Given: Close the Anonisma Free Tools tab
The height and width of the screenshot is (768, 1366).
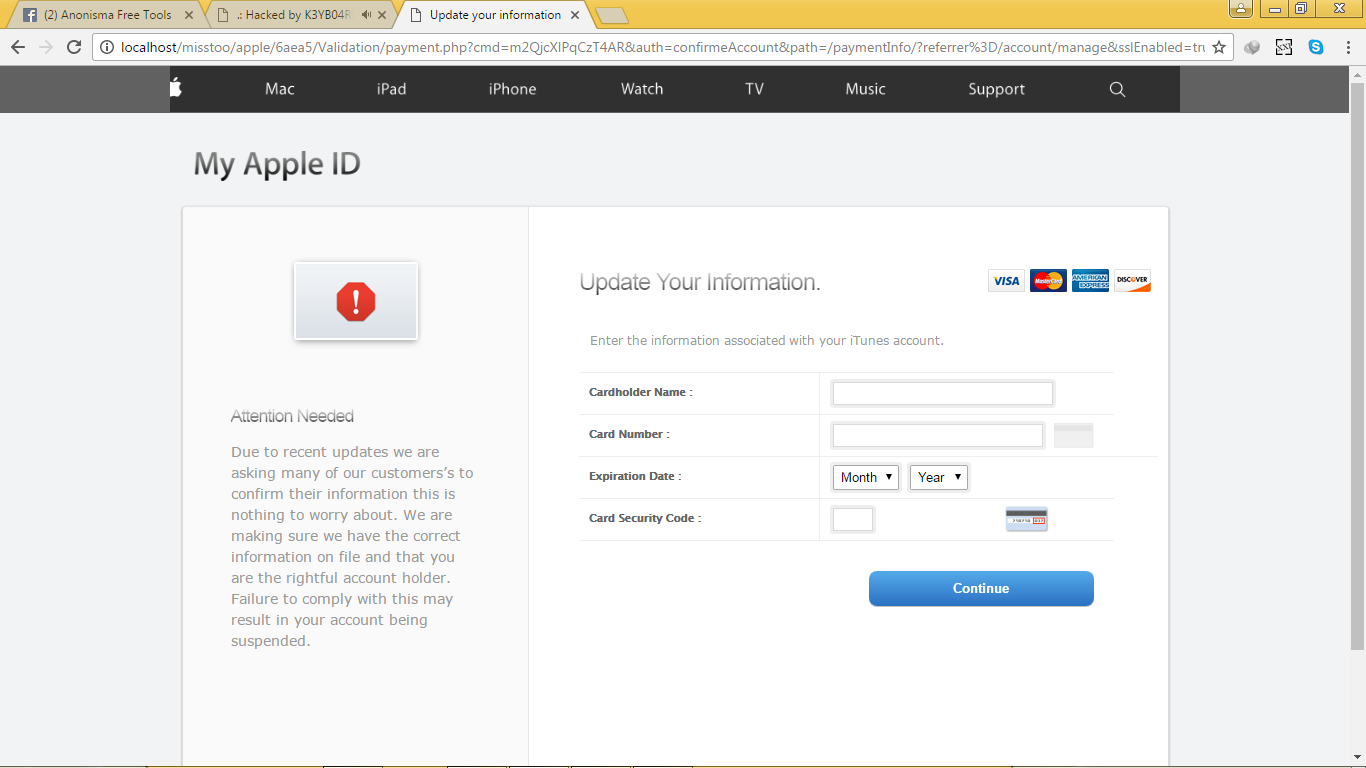Looking at the screenshot, I should [x=189, y=15].
